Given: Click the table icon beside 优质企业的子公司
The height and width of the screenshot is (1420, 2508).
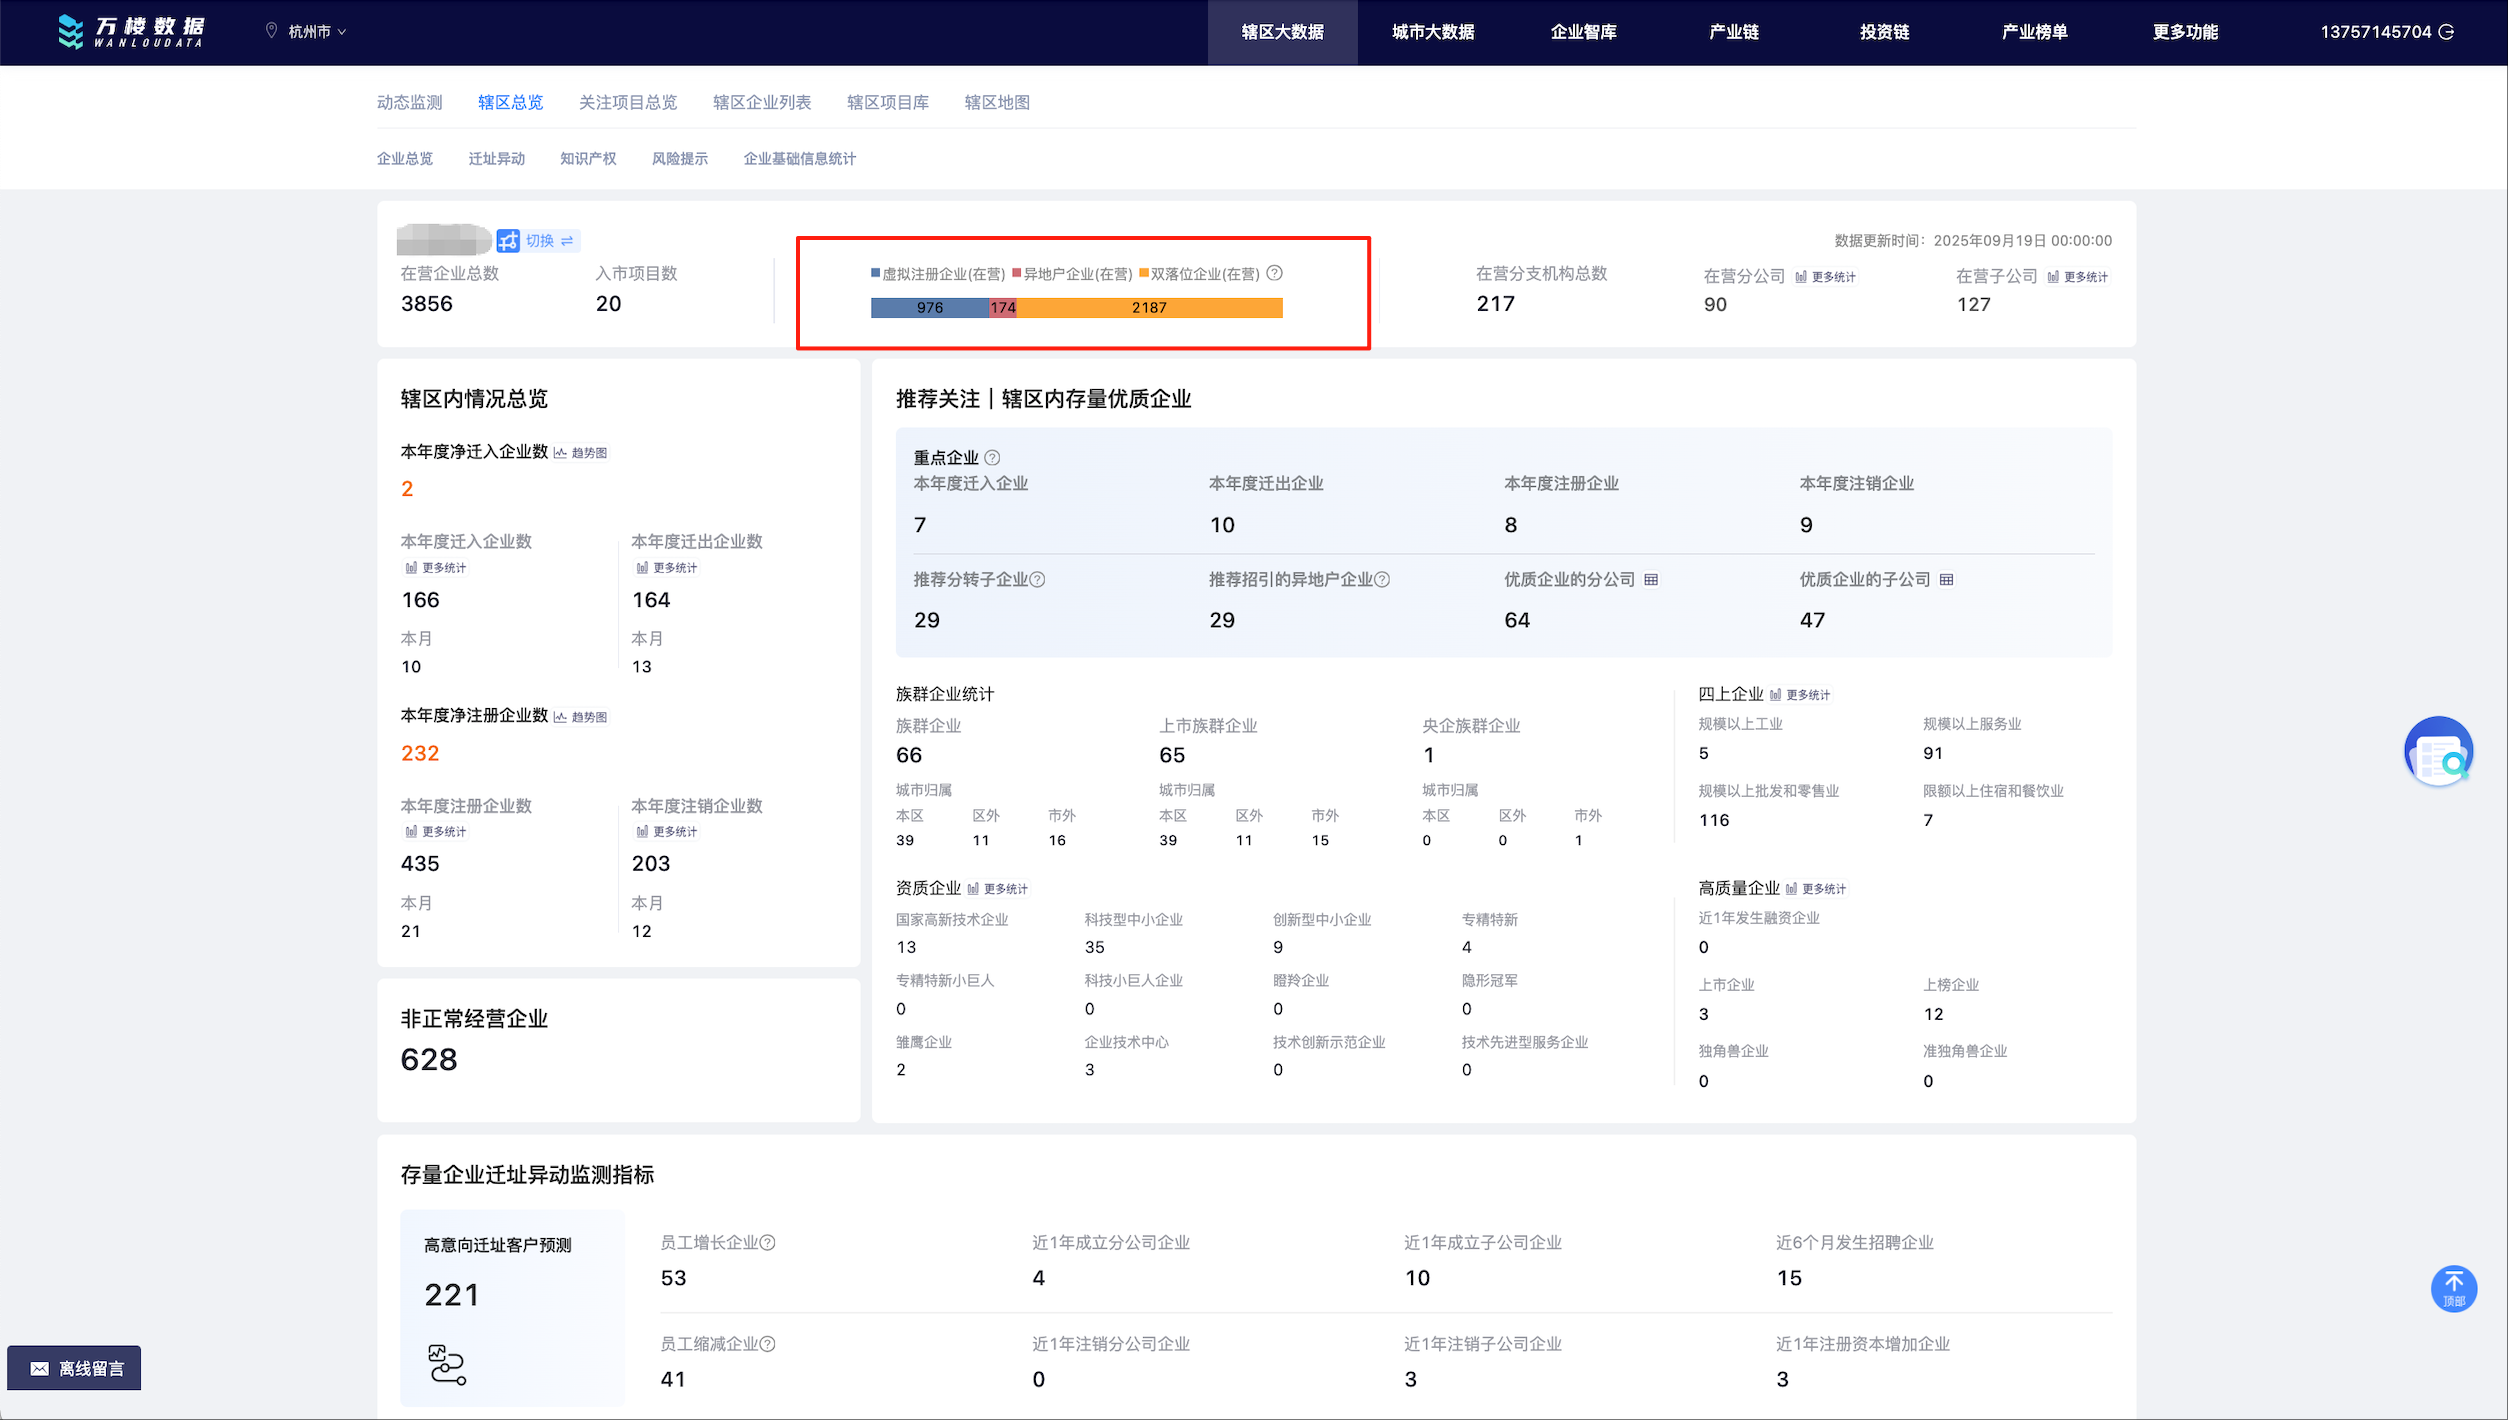Looking at the screenshot, I should click(1946, 580).
